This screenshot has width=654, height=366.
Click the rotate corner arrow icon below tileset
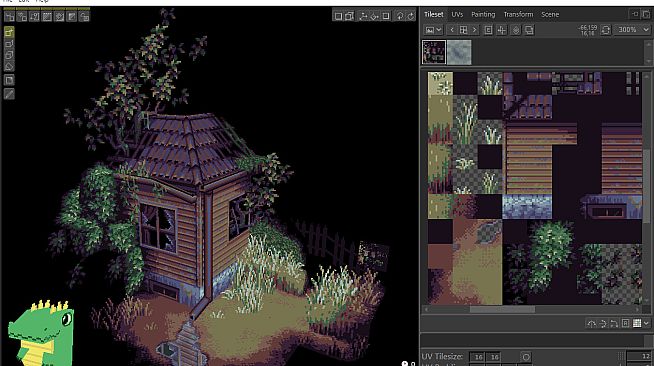coord(614,323)
